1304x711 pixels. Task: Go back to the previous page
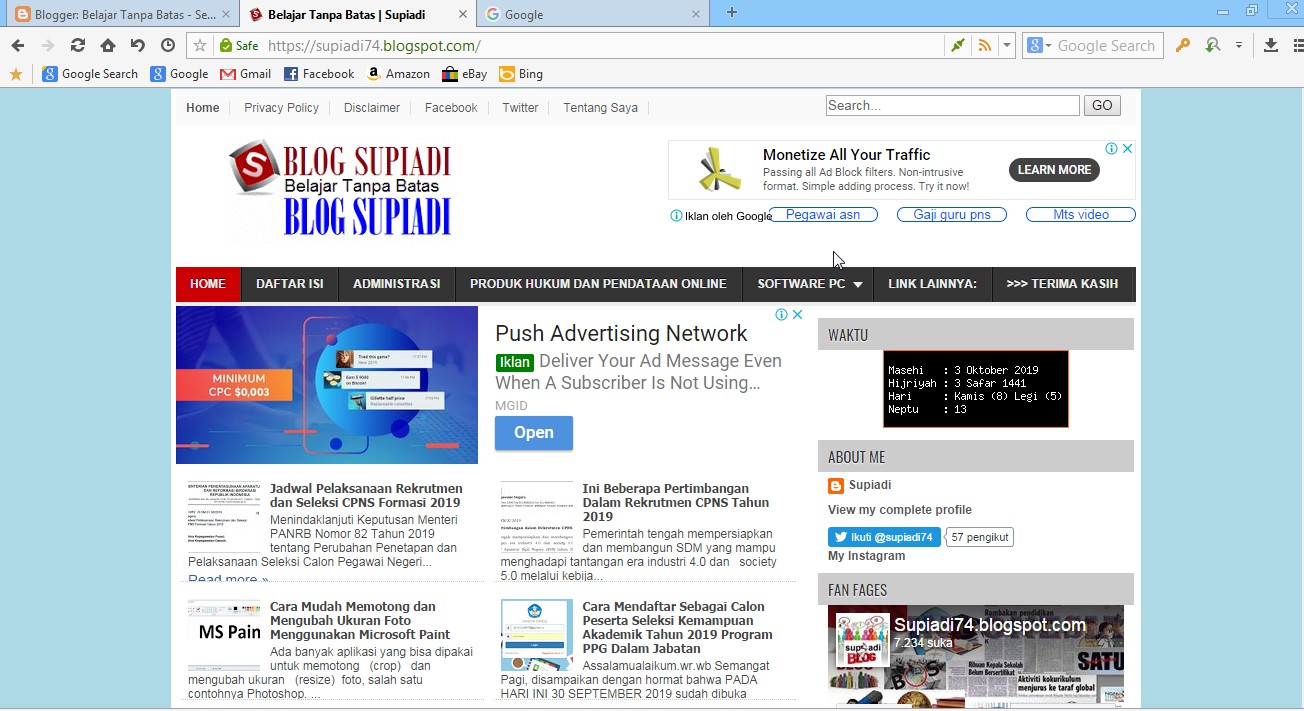tap(18, 45)
